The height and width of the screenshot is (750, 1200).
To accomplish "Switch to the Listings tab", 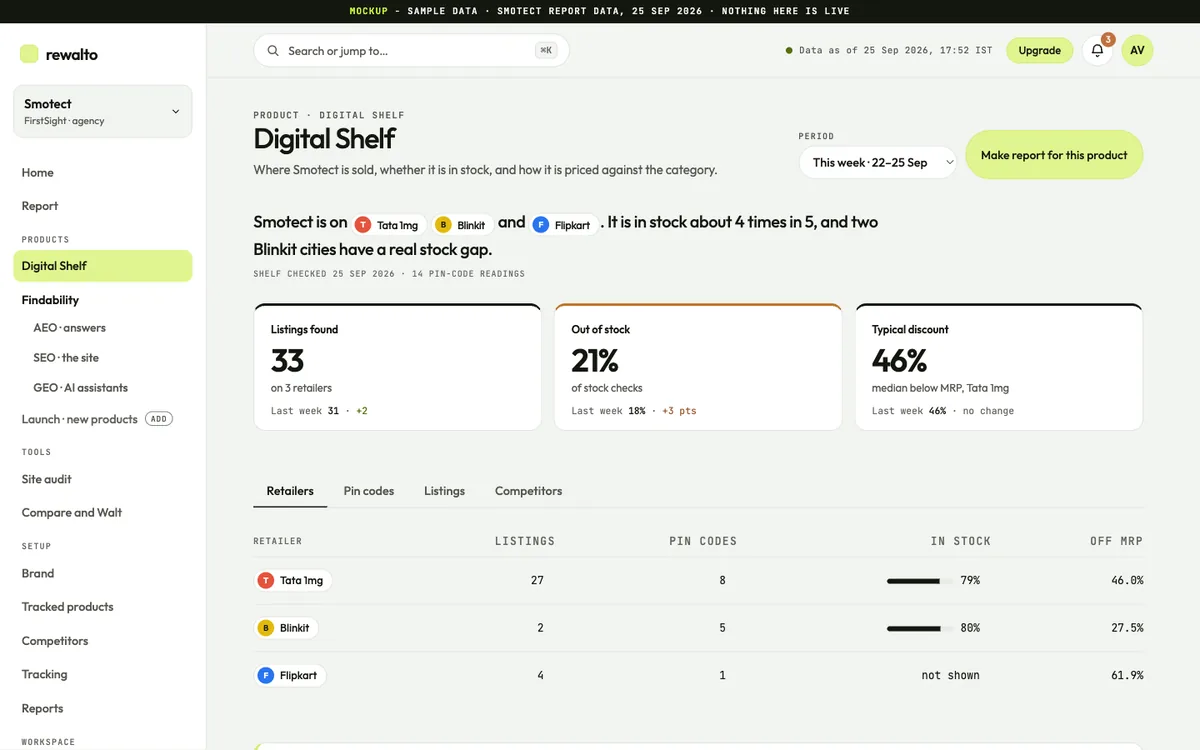I will pos(444,491).
